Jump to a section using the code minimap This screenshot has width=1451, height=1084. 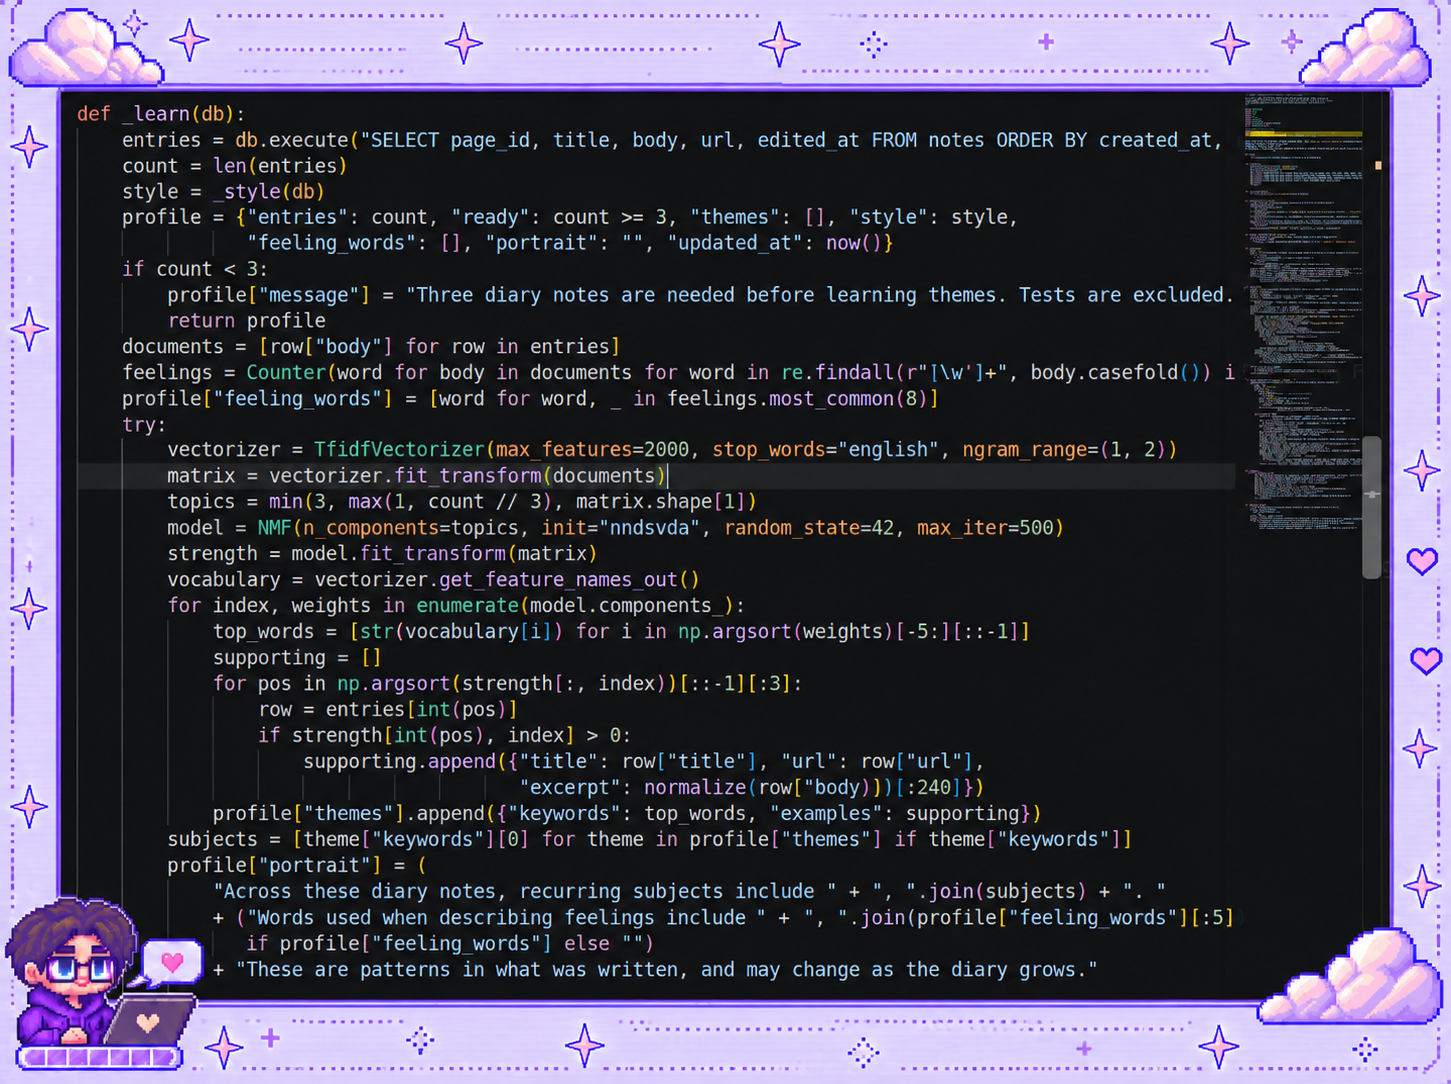(x=1303, y=310)
